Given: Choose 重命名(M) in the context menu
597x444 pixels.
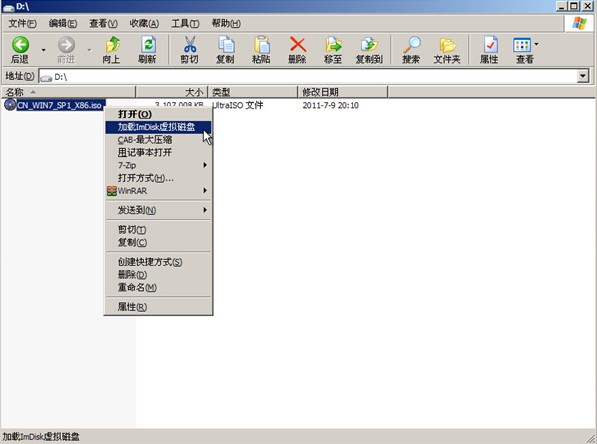Looking at the screenshot, I should (x=158, y=287).
